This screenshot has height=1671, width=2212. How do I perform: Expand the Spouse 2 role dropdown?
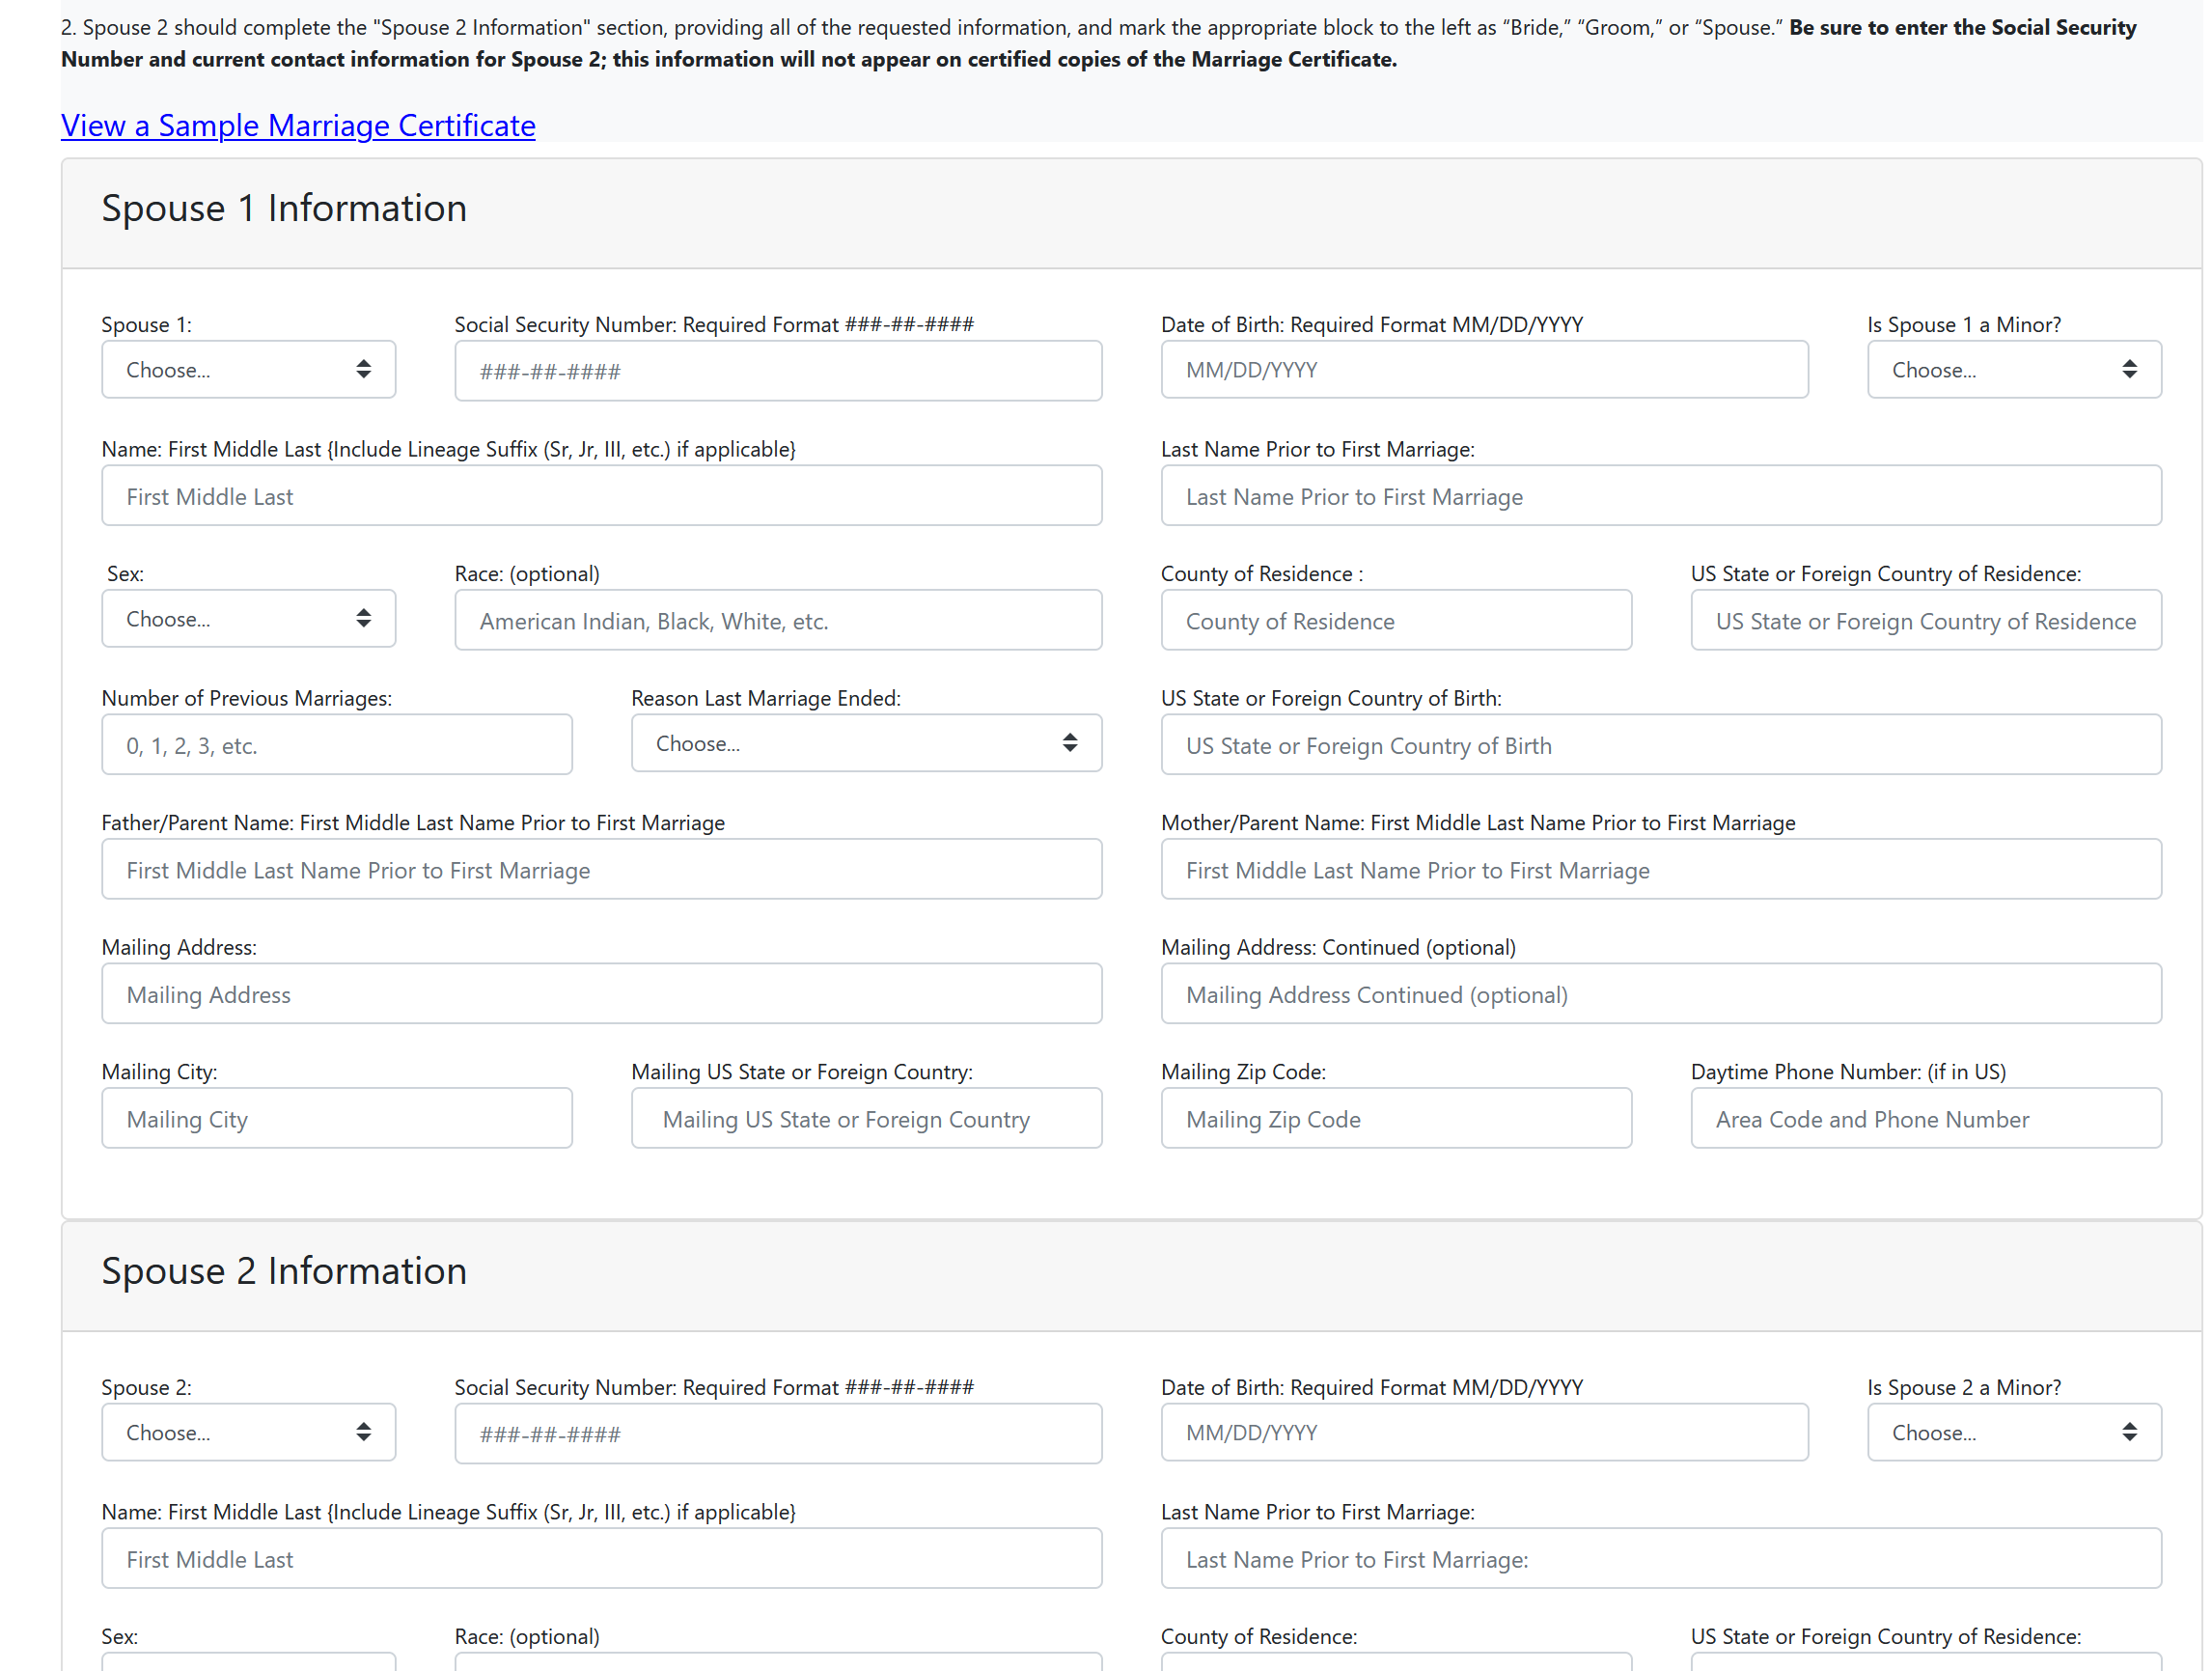point(248,1432)
